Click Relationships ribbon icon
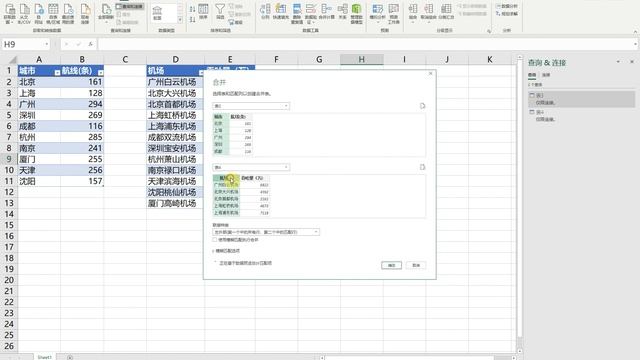The width and height of the screenshot is (640, 360). [x=343, y=12]
